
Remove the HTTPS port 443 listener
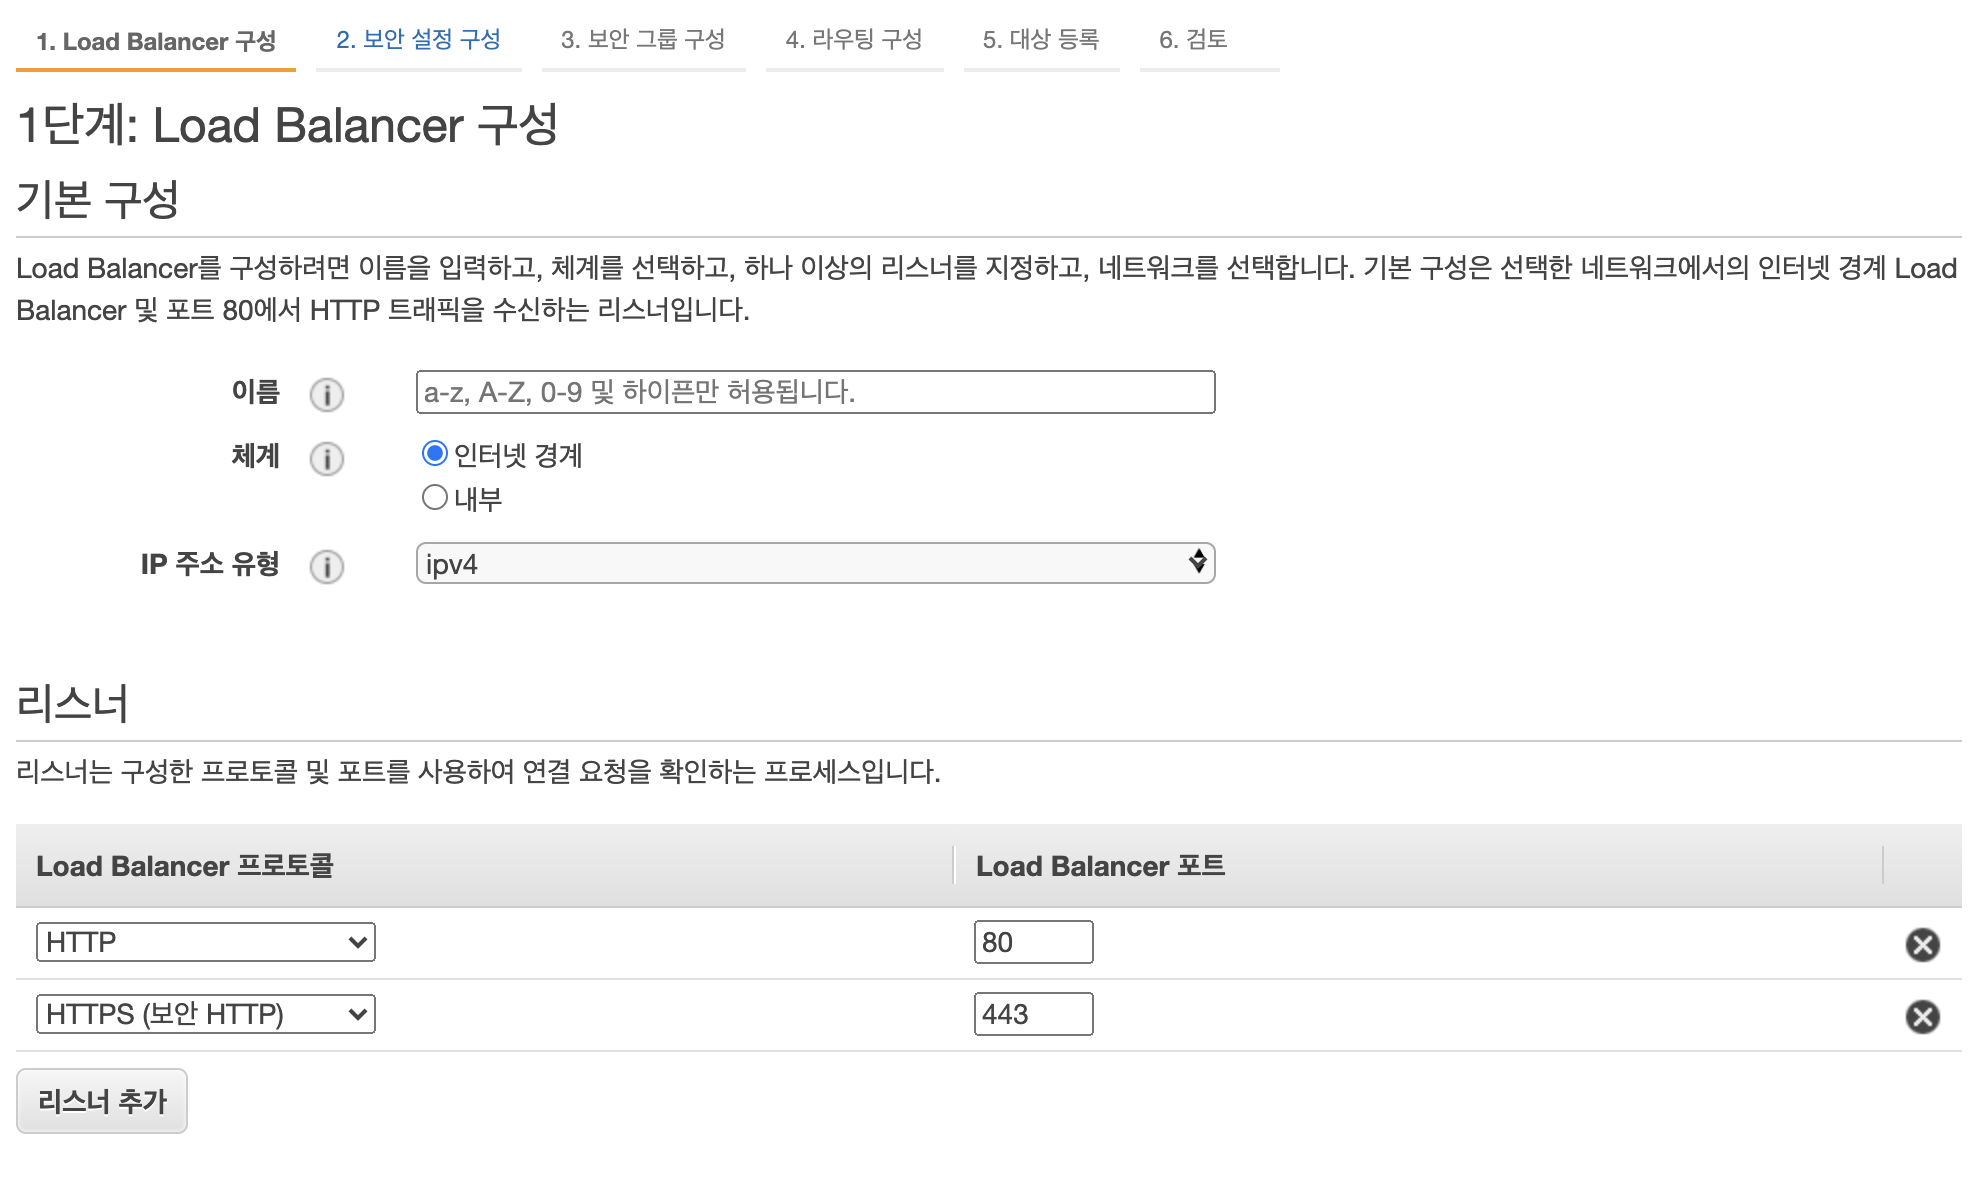(1921, 1016)
